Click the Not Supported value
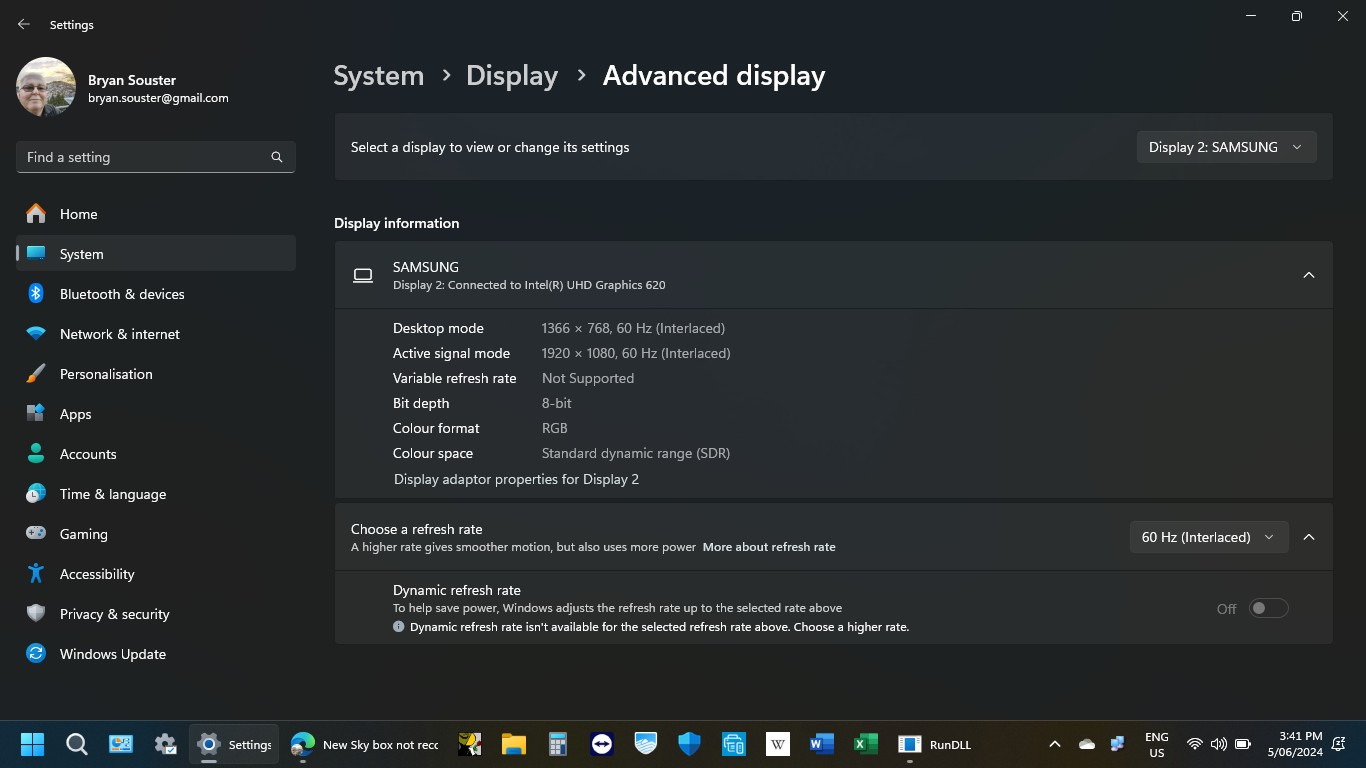The width and height of the screenshot is (1366, 768). 588,378
